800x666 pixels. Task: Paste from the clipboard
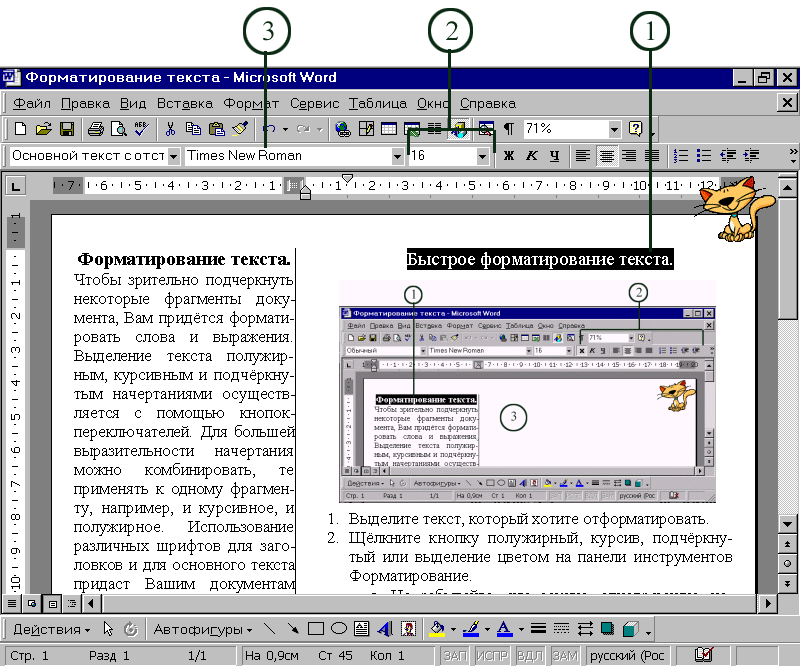coord(217,129)
